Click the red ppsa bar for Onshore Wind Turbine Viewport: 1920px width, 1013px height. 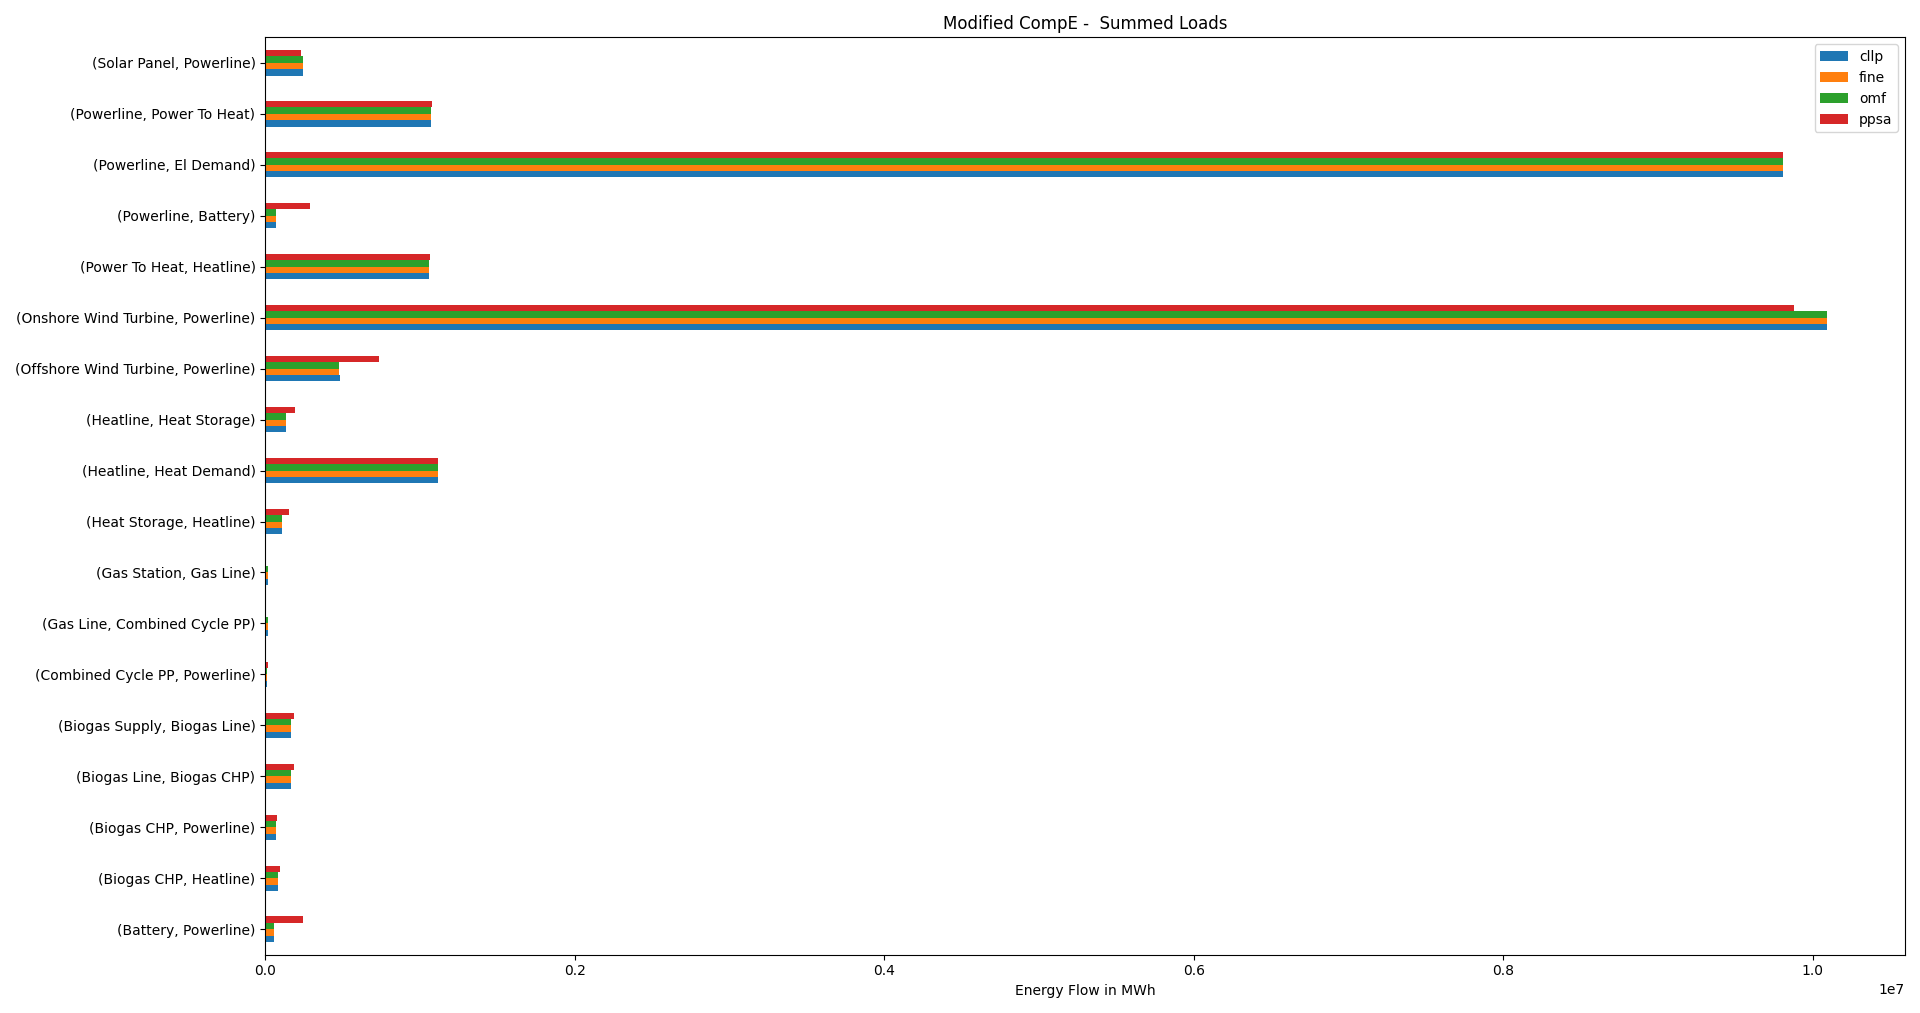[1029, 308]
